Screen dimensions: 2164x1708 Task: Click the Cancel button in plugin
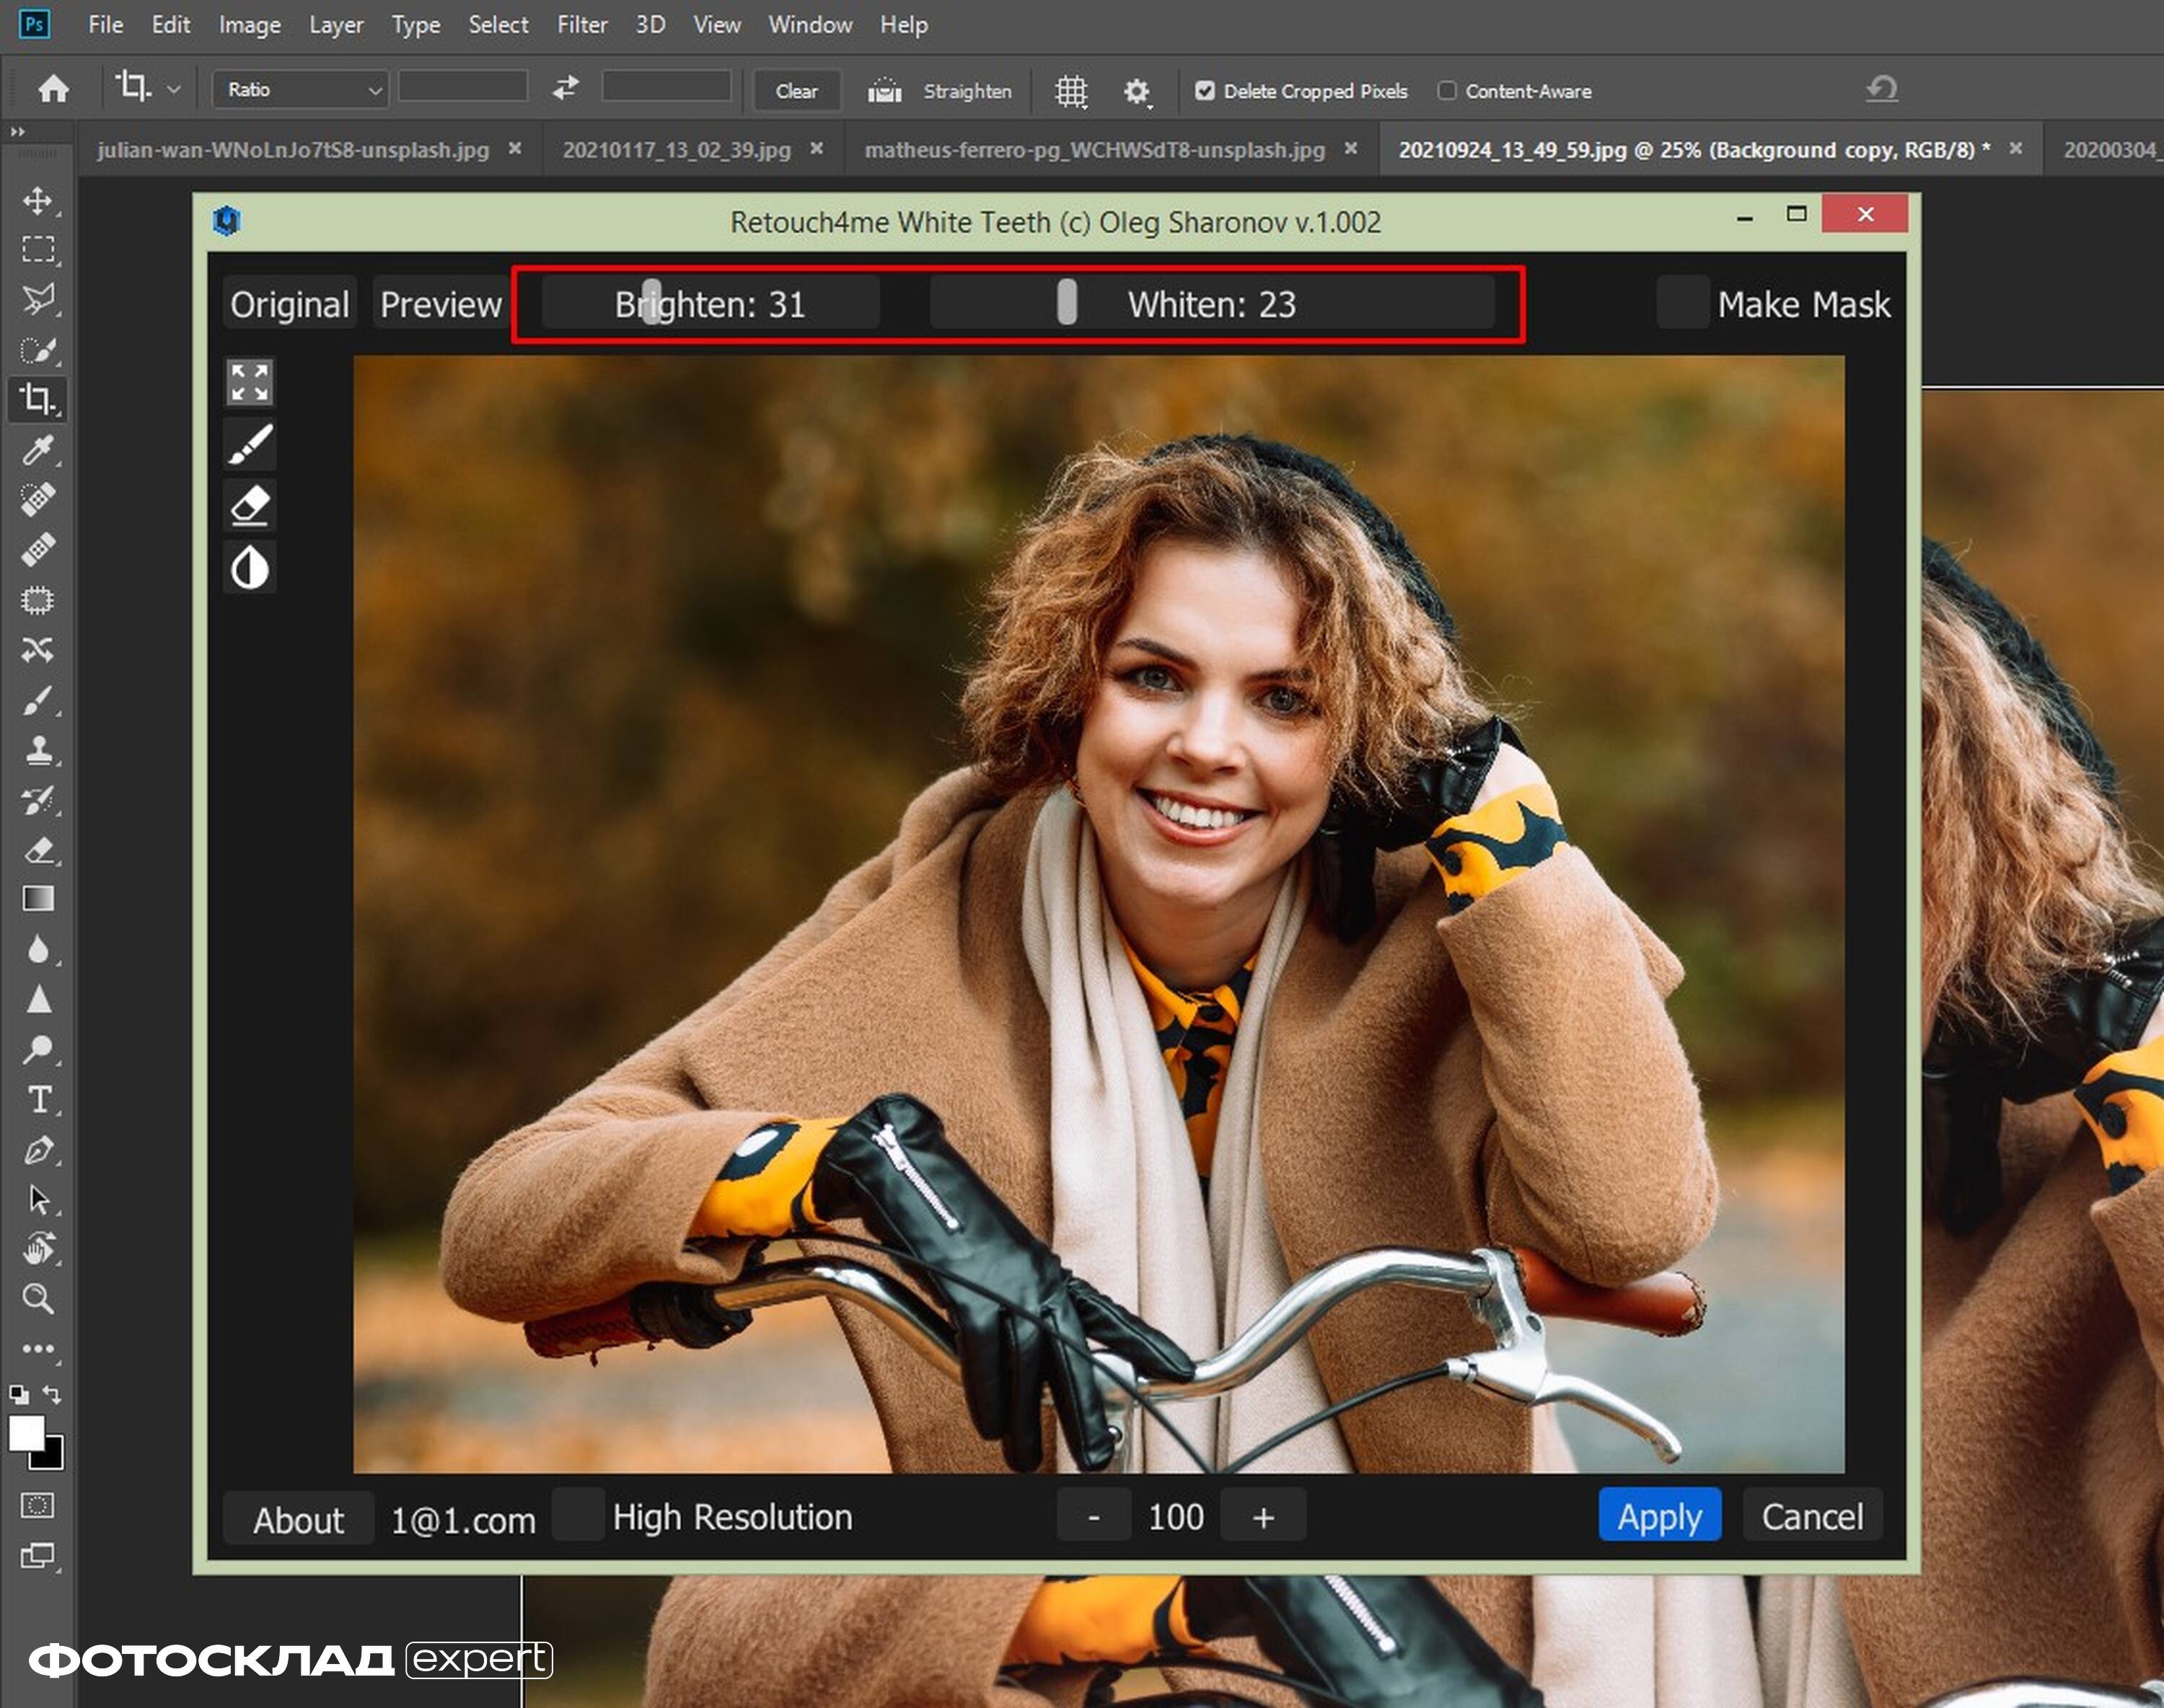pos(1812,1516)
